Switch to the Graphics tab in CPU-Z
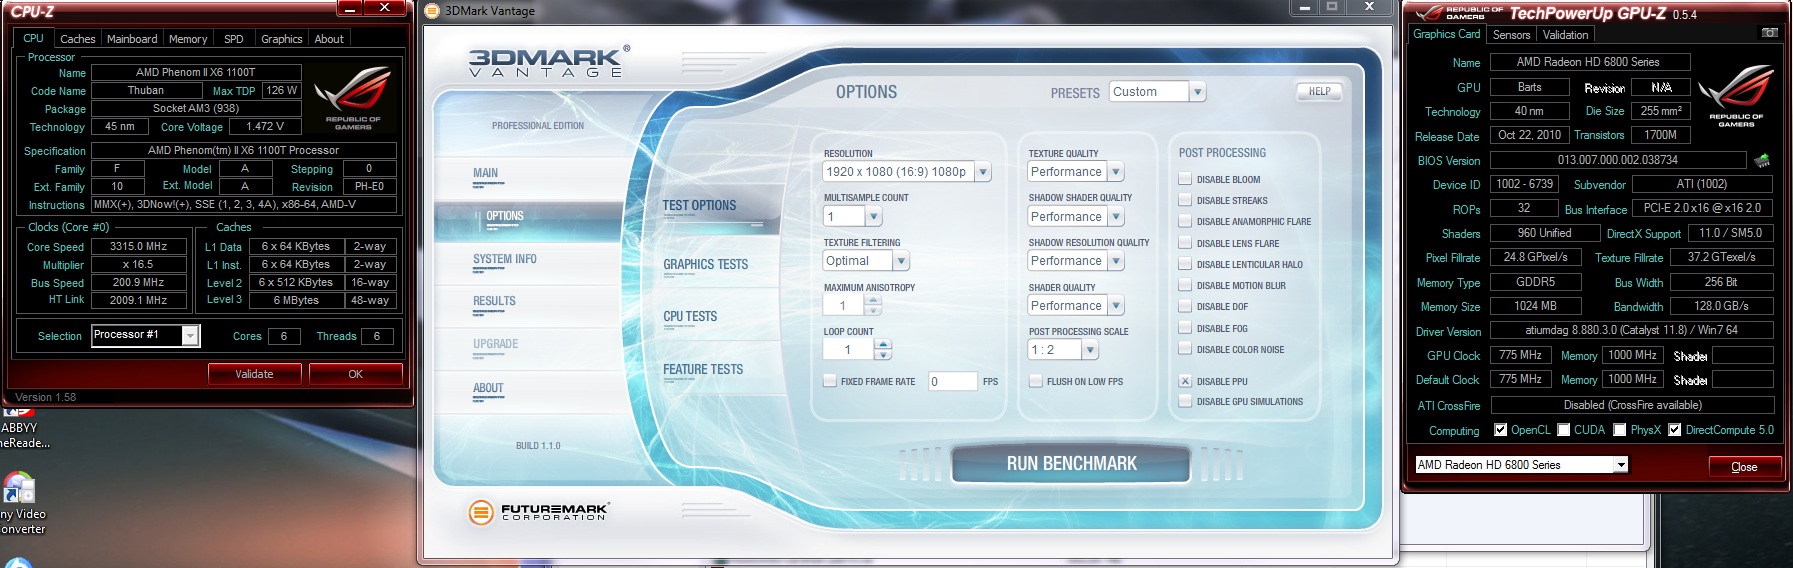 tap(281, 39)
